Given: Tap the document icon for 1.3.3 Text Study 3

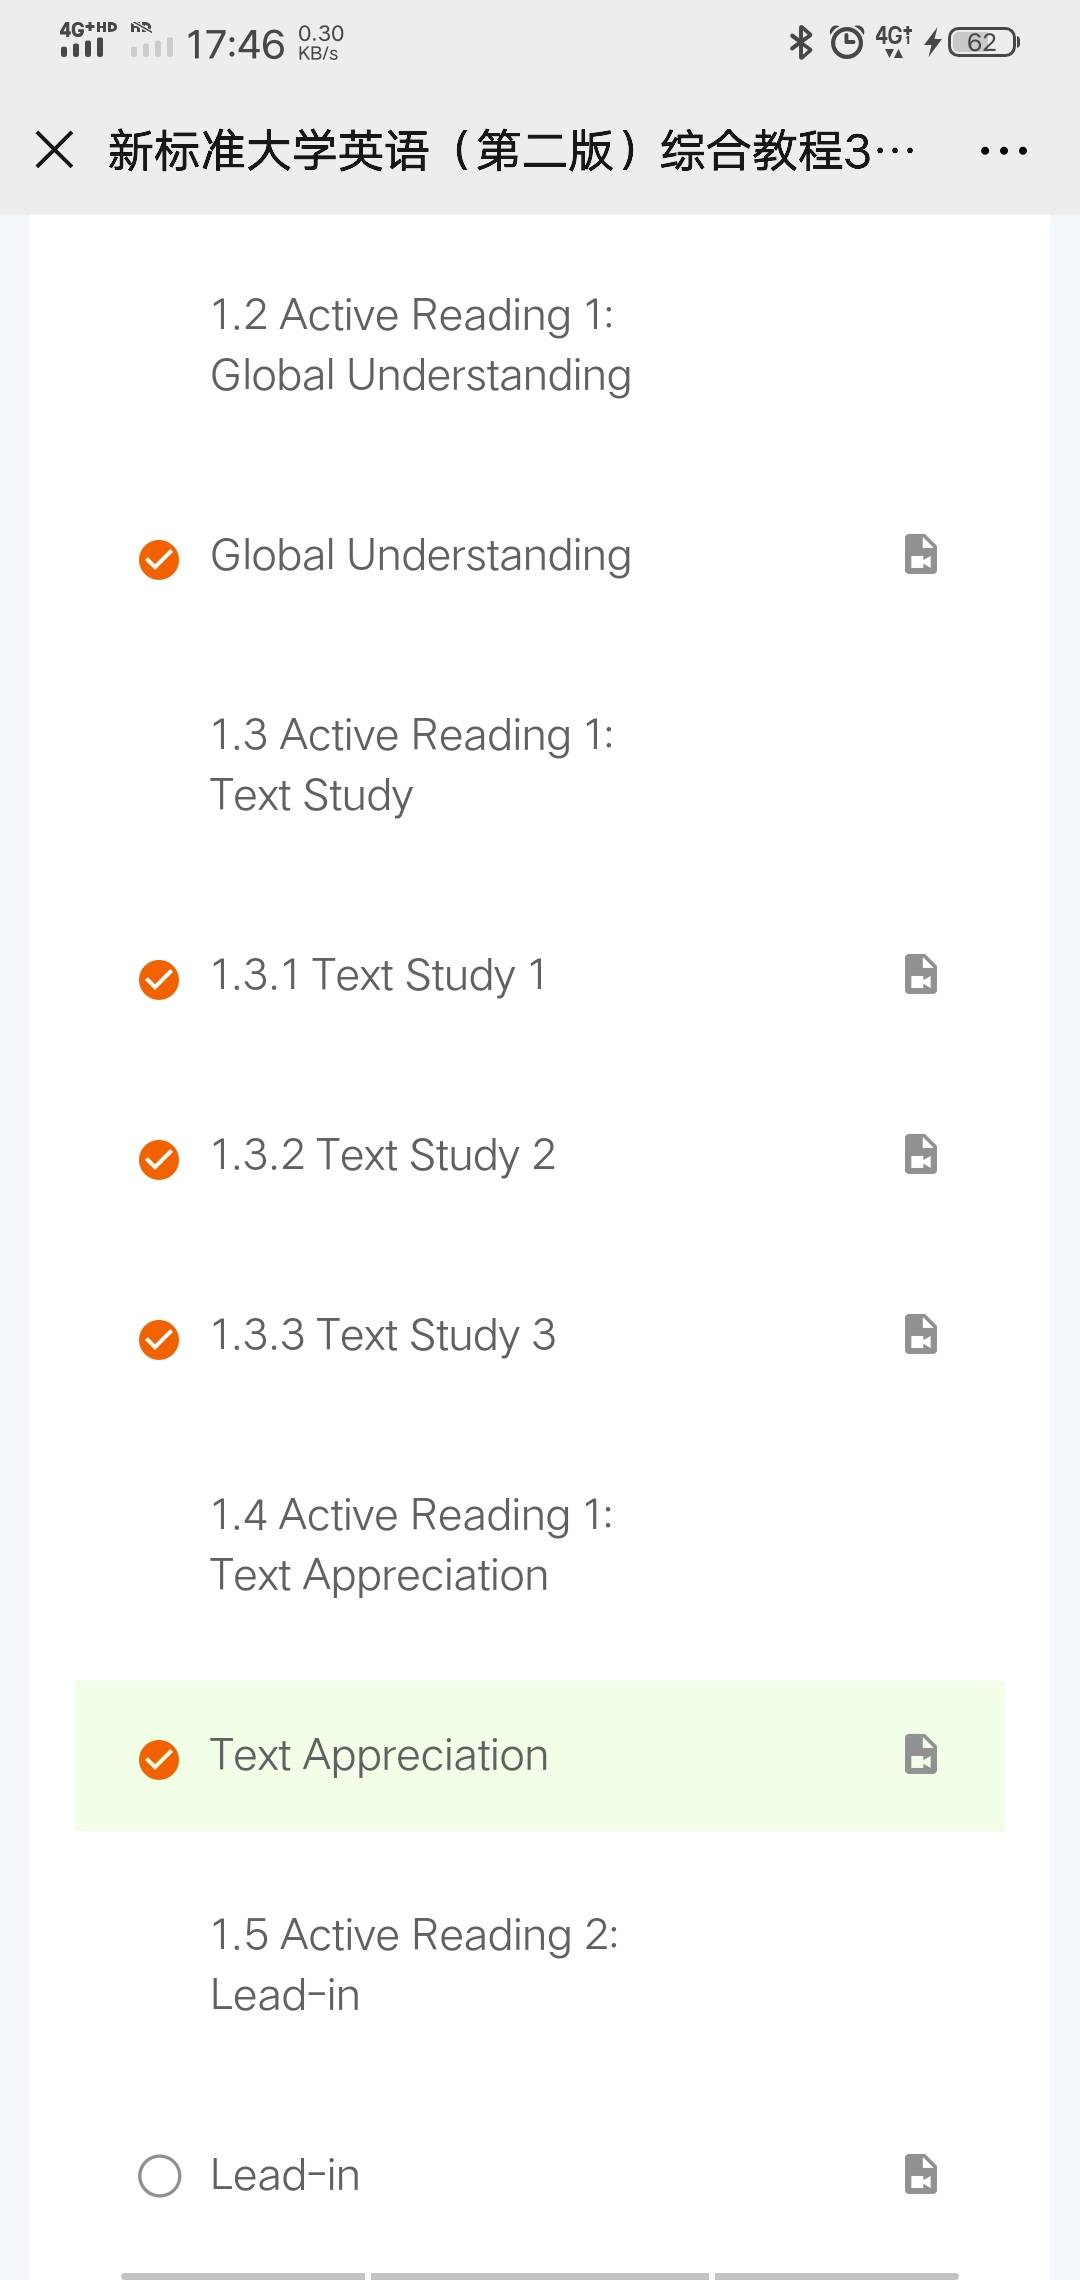Looking at the screenshot, I should 920,1334.
